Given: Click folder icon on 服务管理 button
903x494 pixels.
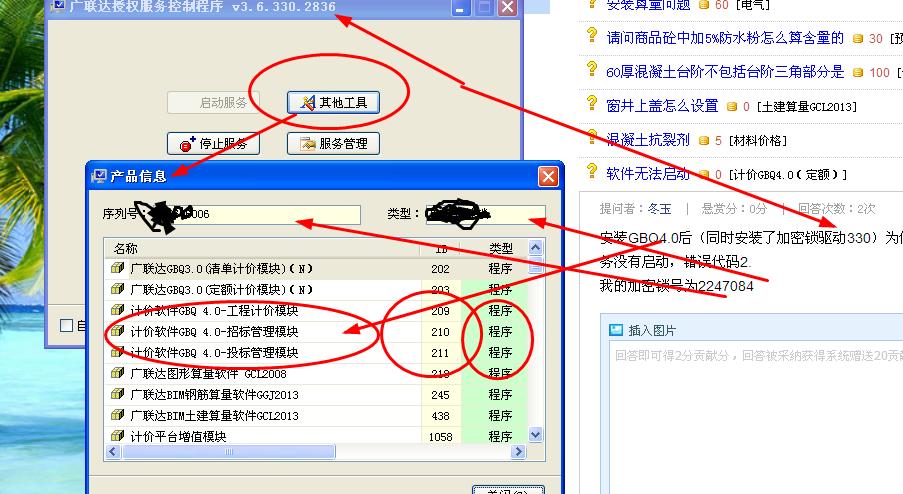Looking at the screenshot, I should 308,143.
